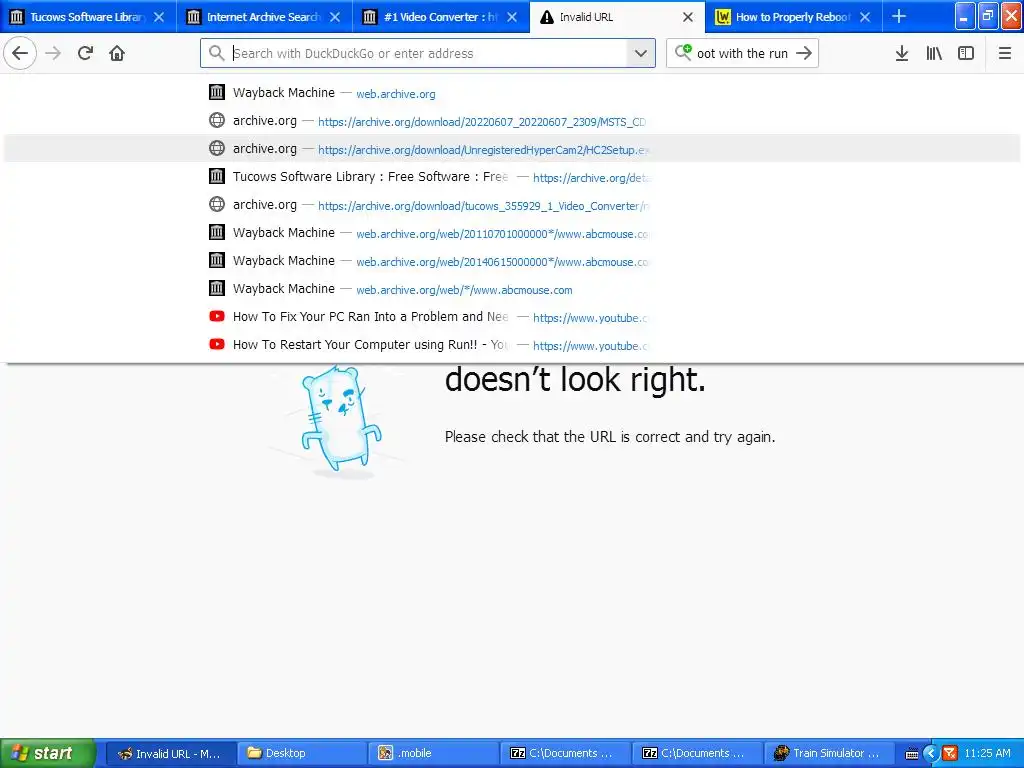Select Wayback Machine 20140615 abcmouse suggestion
The height and width of the screenshot is (768, 1024).
[511, 261]
